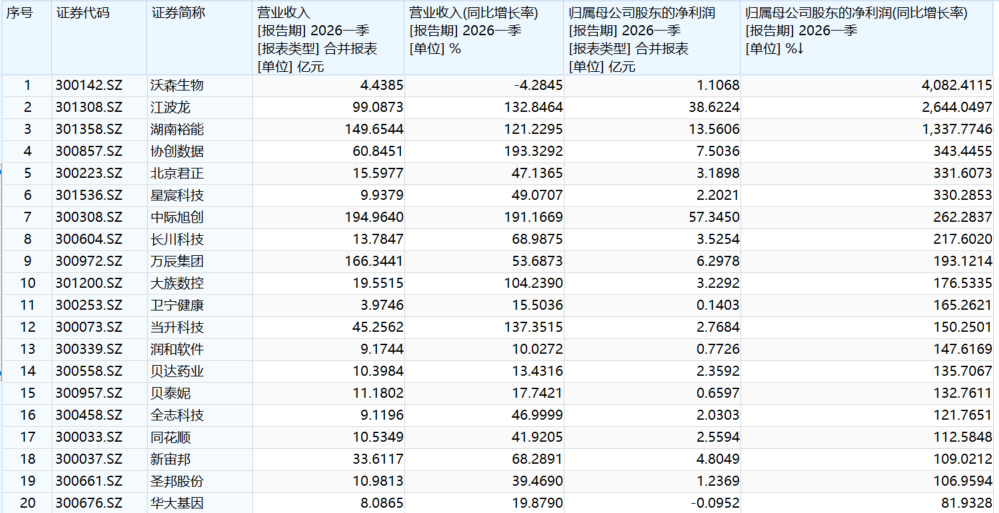Select revenue value 99.0873
999x513 pixels.
tap(380, 108)
